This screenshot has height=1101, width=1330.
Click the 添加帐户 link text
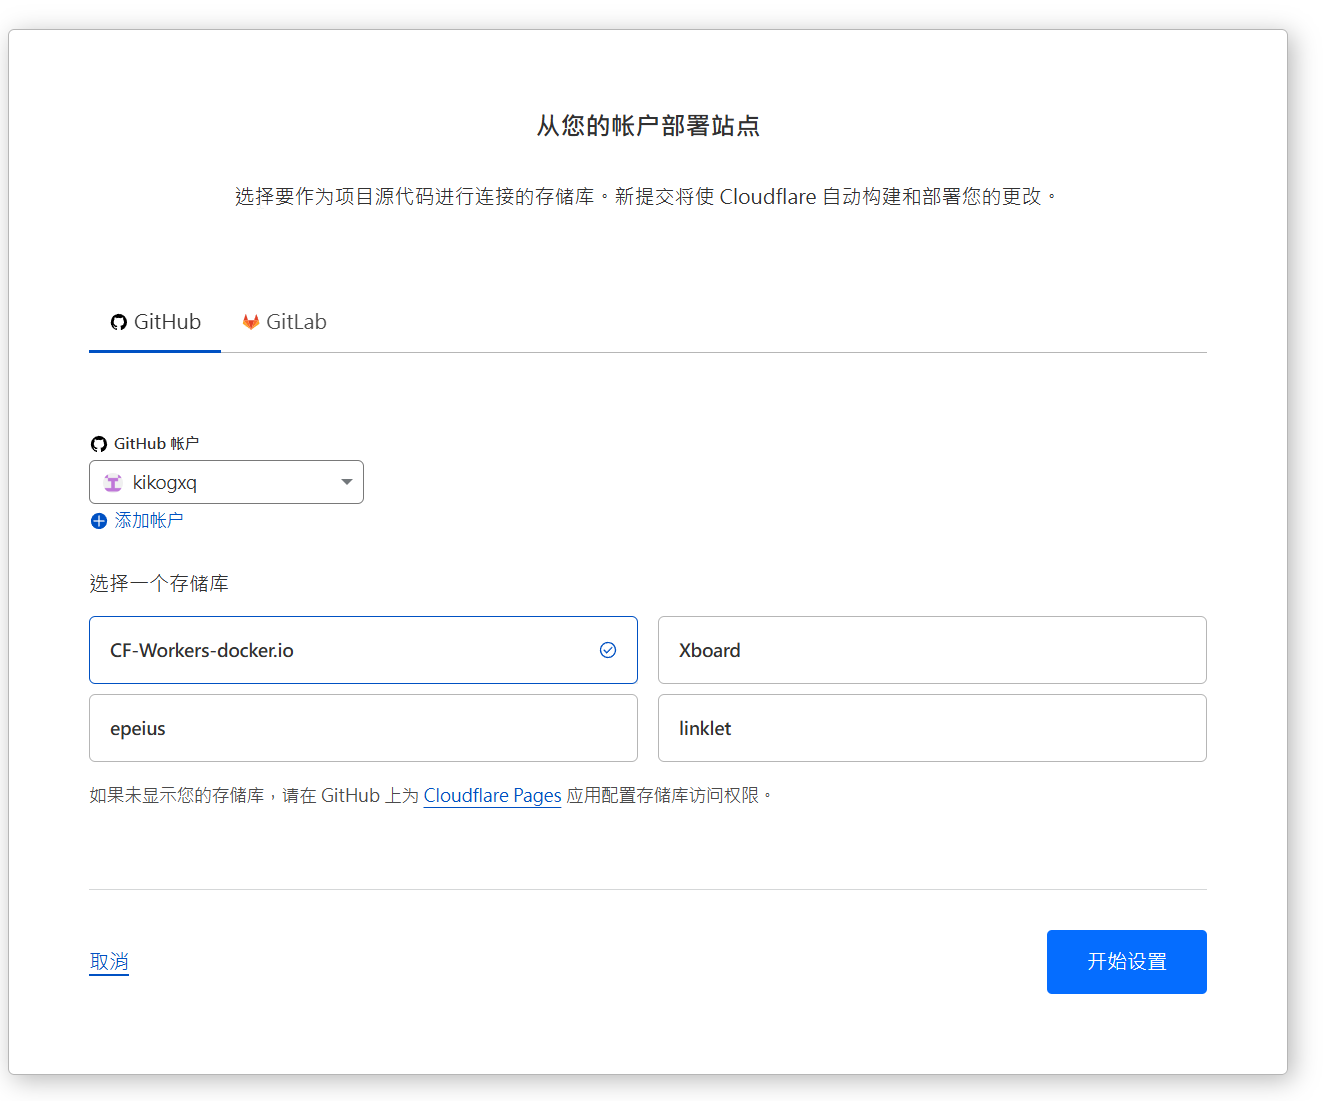tap(148, 520)
